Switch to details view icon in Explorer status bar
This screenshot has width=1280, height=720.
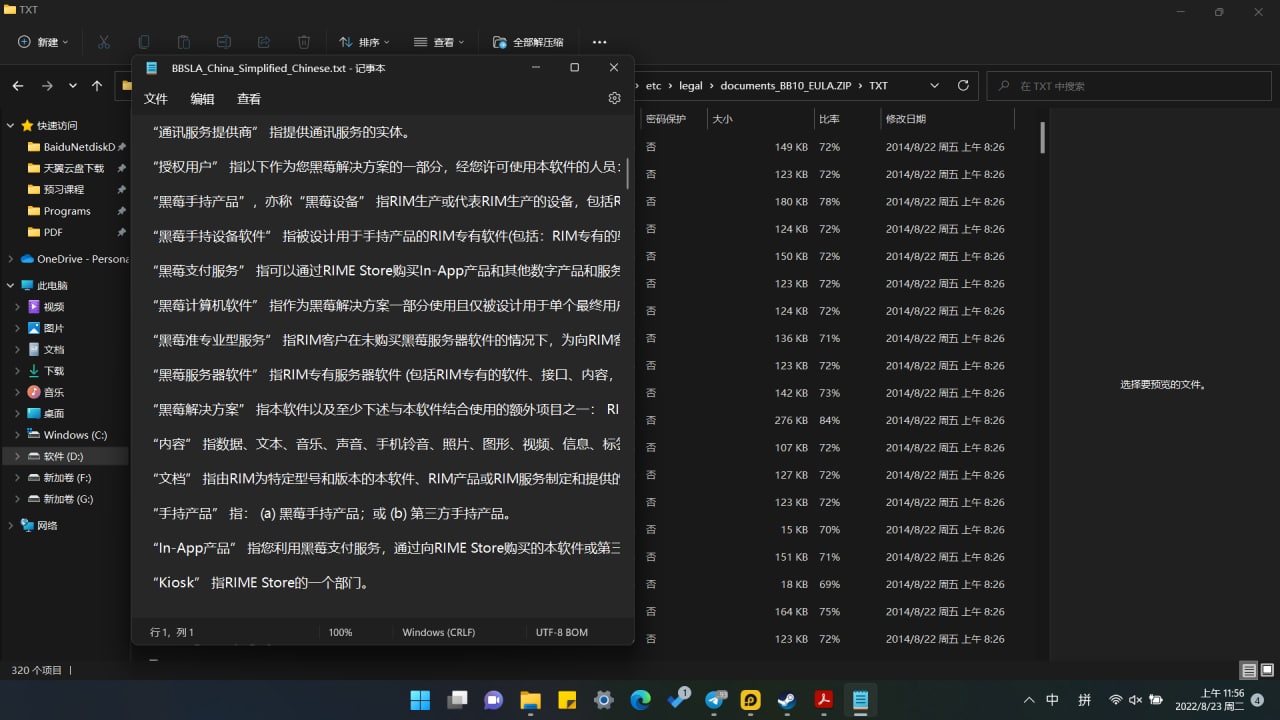point(1249,670)
